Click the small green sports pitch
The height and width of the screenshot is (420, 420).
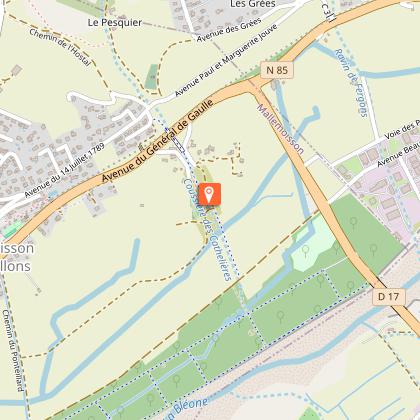pyautogui.click(x=12, y=229)
